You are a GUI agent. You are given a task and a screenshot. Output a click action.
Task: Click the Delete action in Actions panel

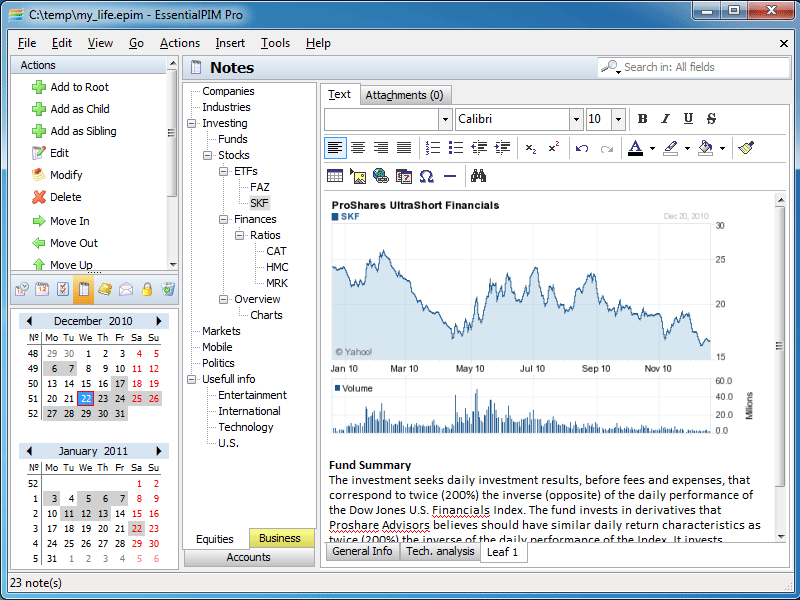[65, 197]
